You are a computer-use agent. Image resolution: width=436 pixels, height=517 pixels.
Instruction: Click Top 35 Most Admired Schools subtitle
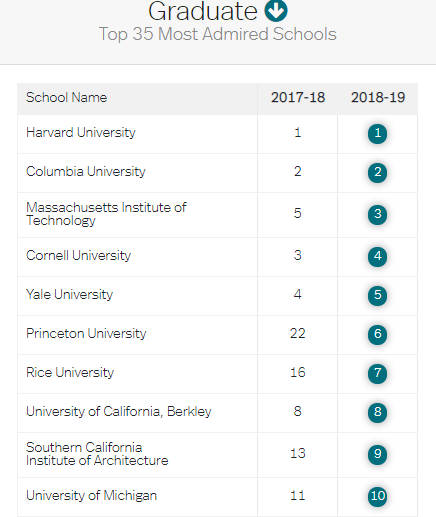coord(218,34)
